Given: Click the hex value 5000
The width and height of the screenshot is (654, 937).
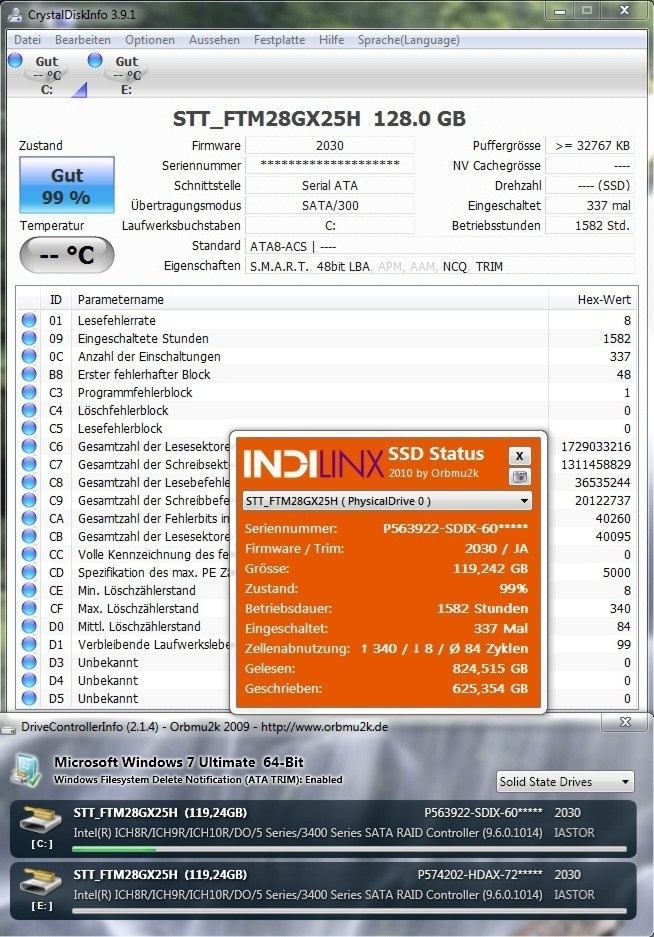Looking at the screenshot, I should pos(616,572).
